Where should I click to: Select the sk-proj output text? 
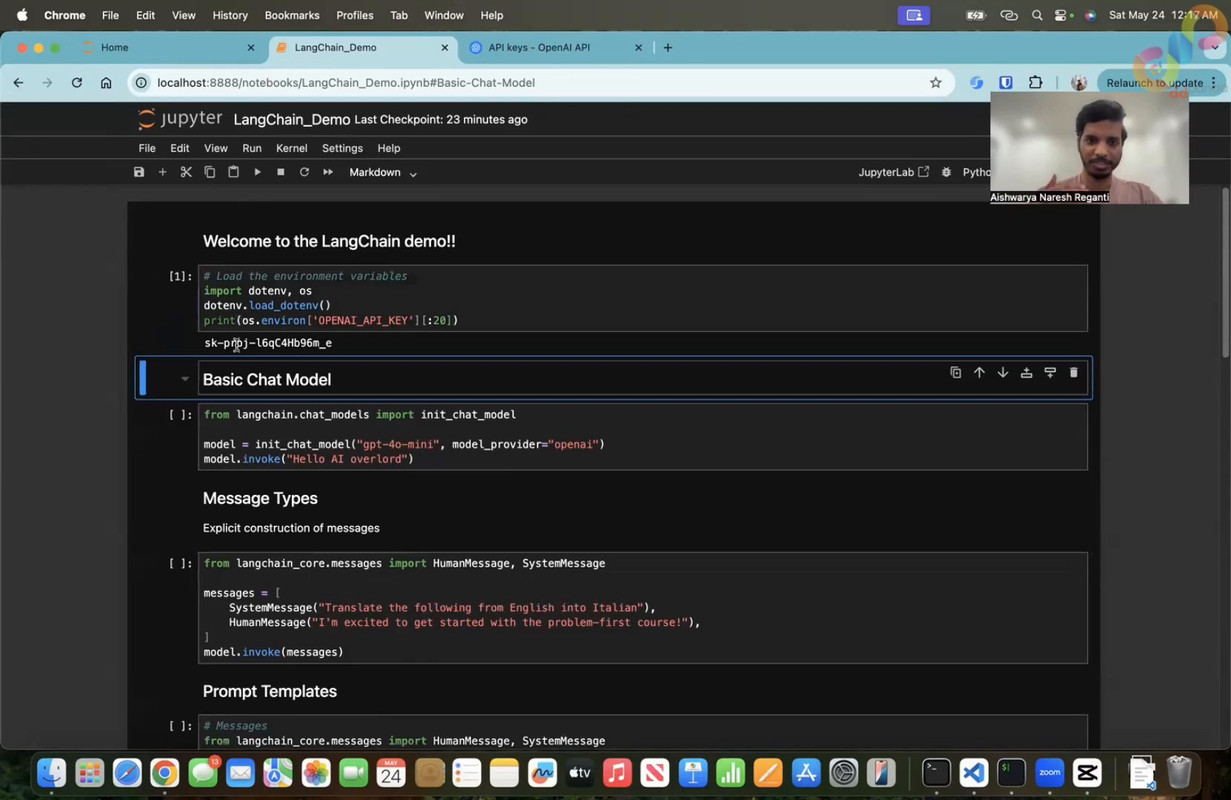click(268, 343)
